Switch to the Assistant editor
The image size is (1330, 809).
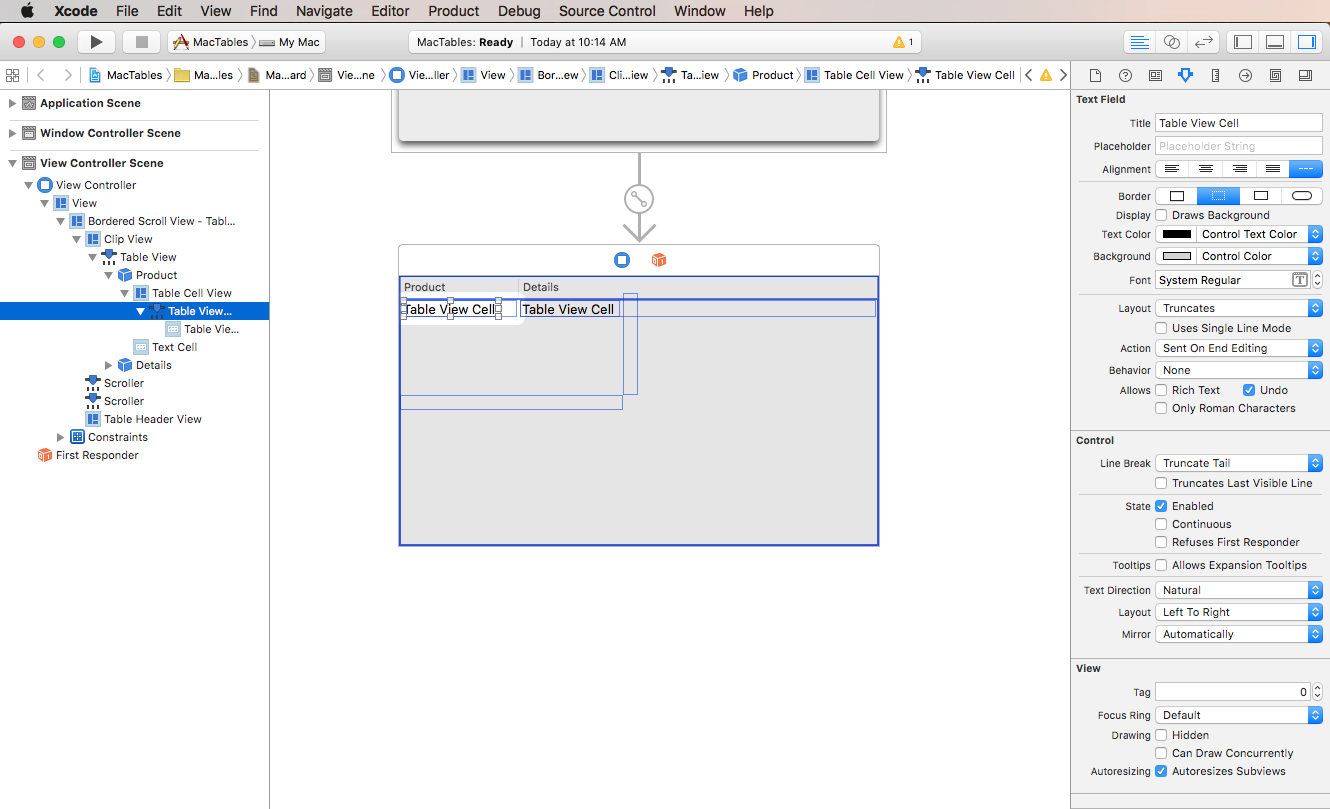(x=1171, y=41)
